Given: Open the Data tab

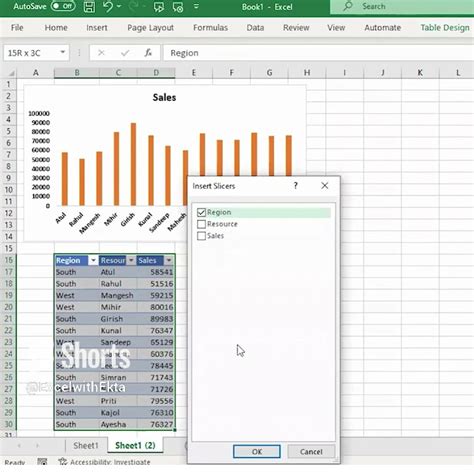Looking at the screenshot, I should pos(255,28).
